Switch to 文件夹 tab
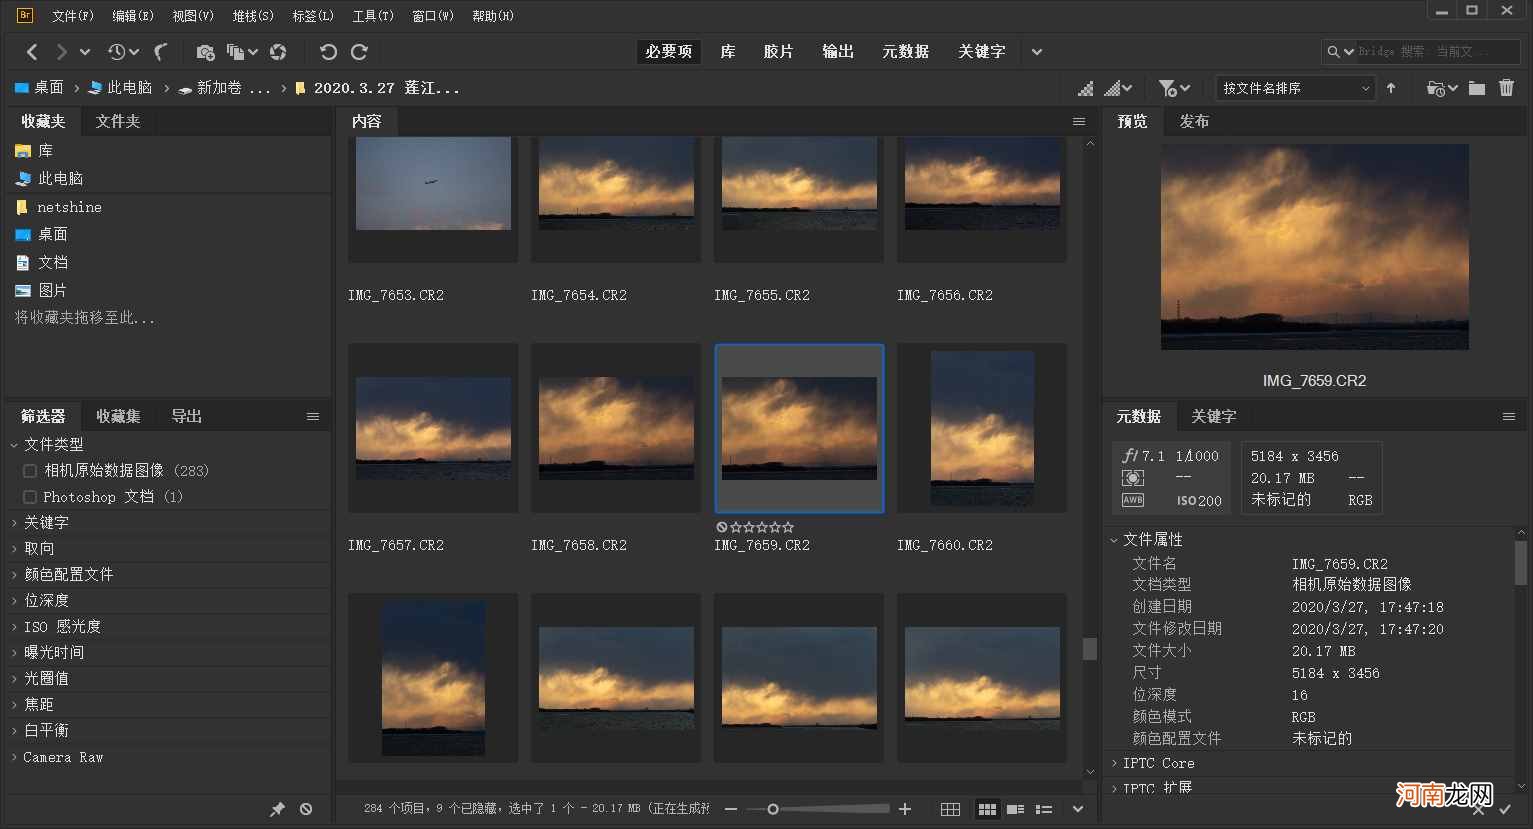Screen dimensions: 1533x829 118,121
